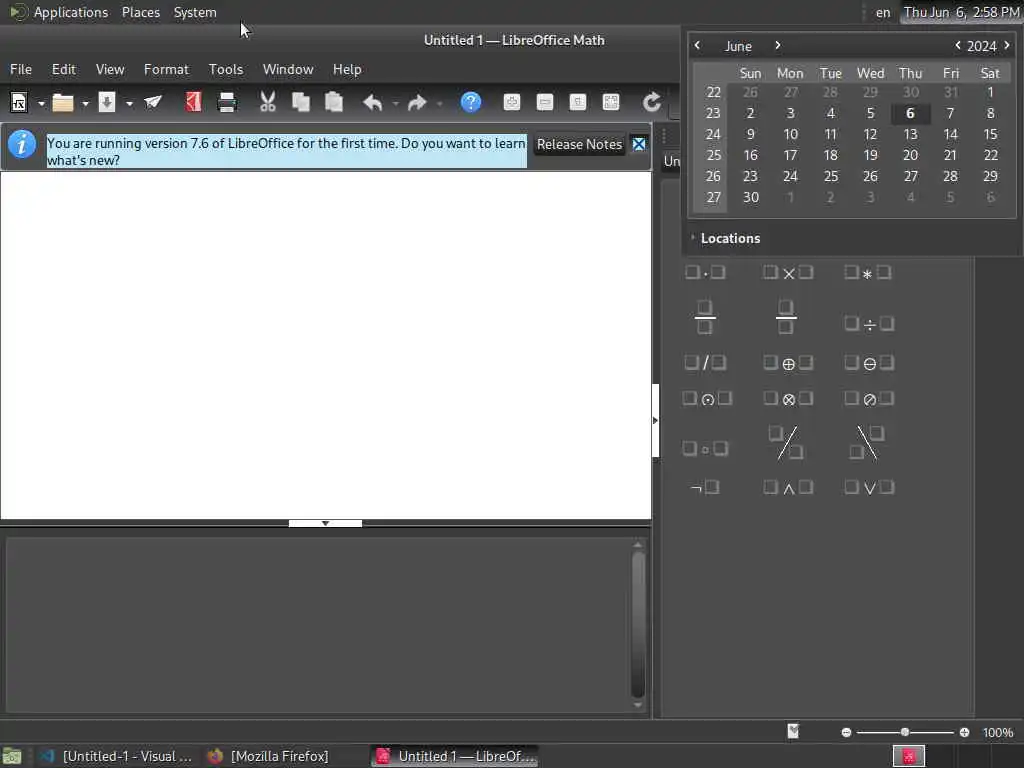Click the Zoom Out toolbar icon
This screenshot has height=768, width=1024.
point(545,102)
